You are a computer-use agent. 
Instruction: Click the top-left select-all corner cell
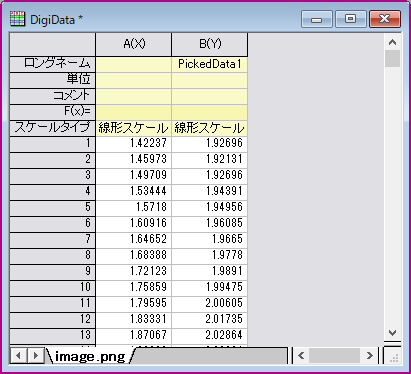click(53, 44)
